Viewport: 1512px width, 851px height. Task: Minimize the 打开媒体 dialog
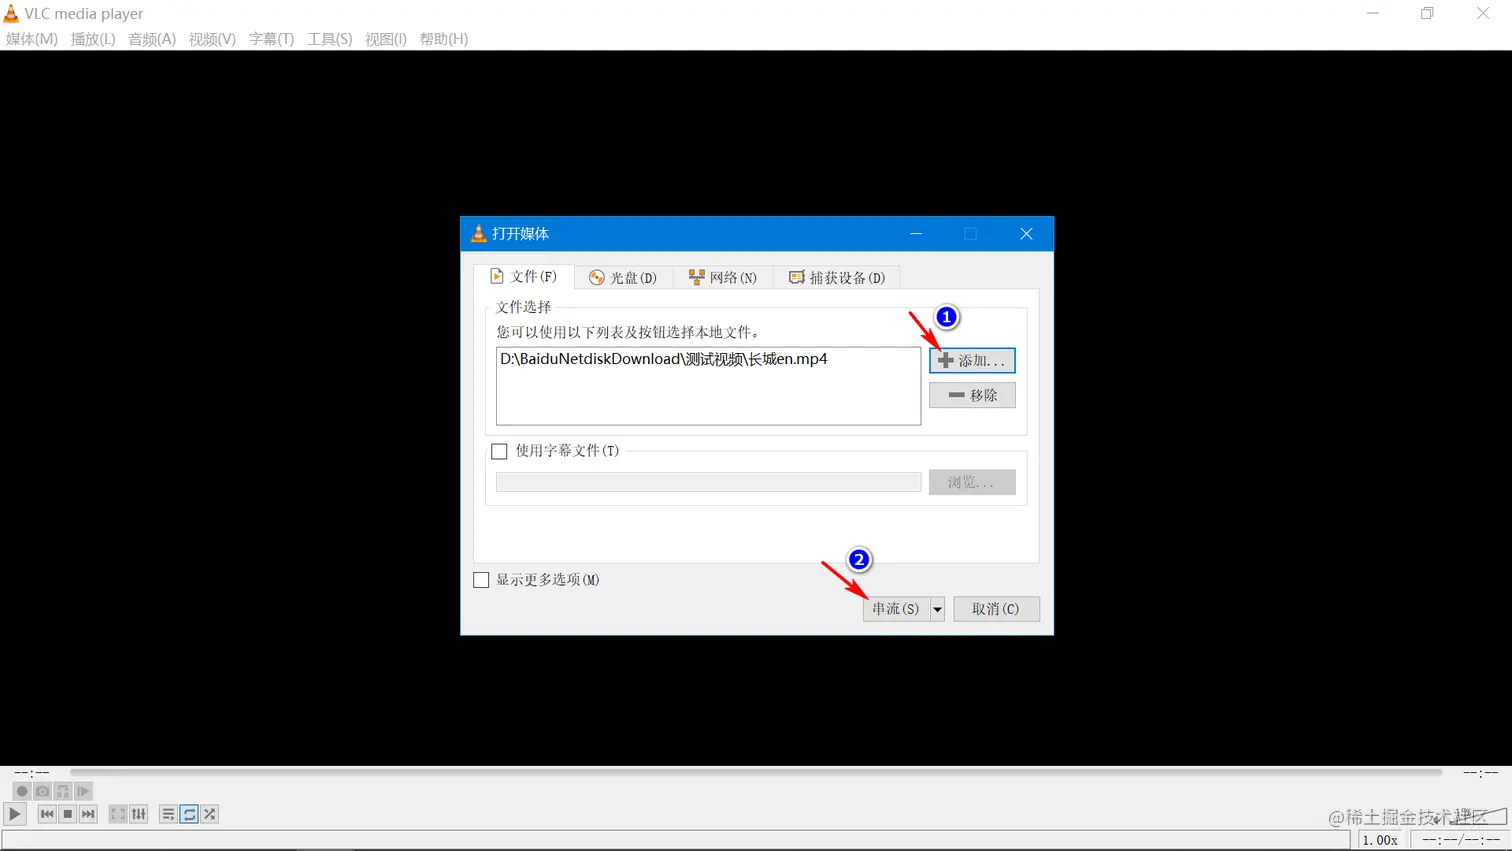(916, 234)
